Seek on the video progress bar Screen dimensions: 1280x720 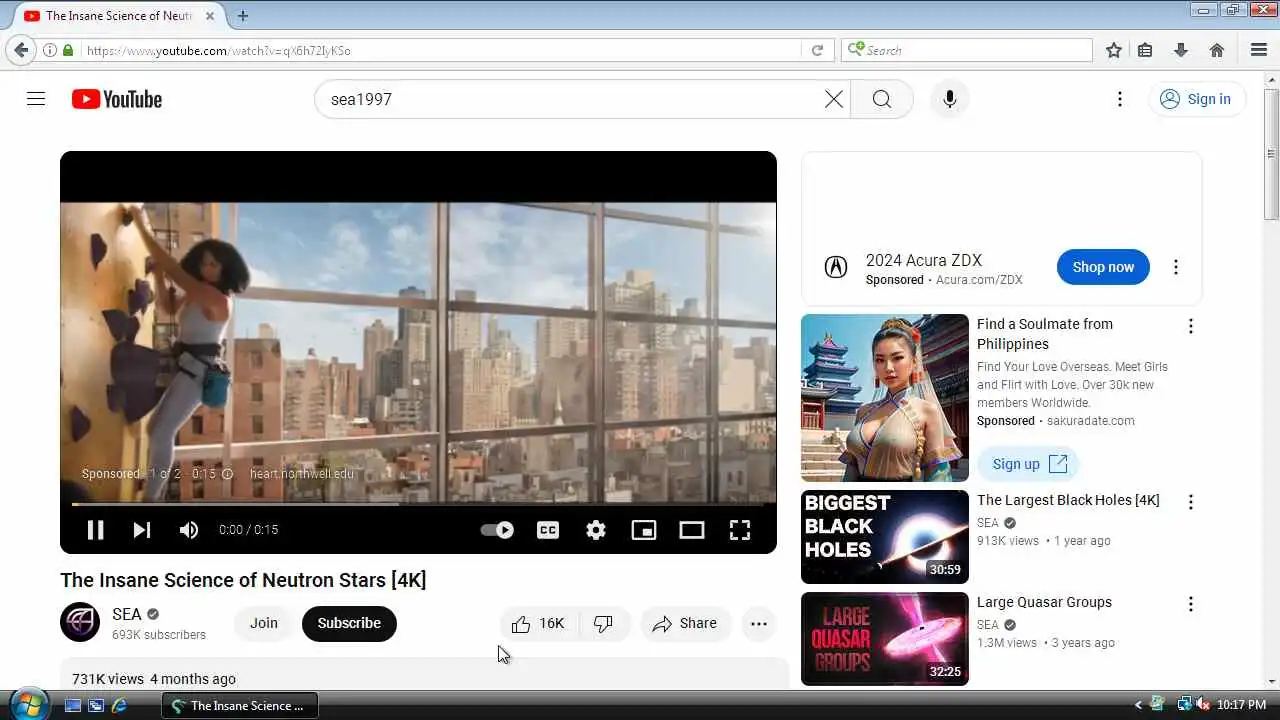418,504
